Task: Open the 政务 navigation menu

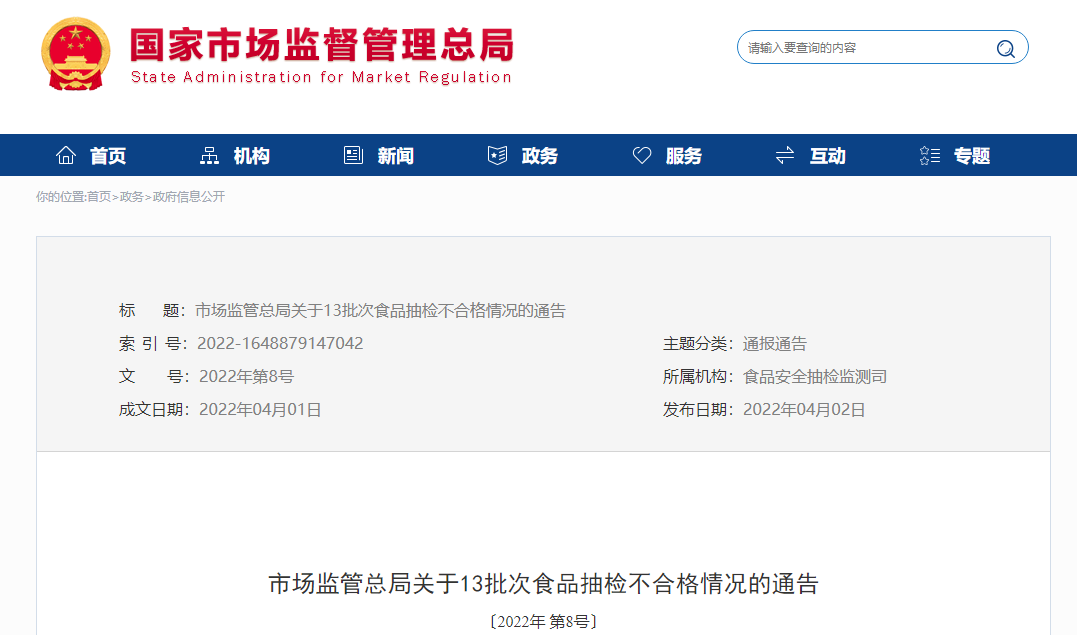Action: click(539, 155)
